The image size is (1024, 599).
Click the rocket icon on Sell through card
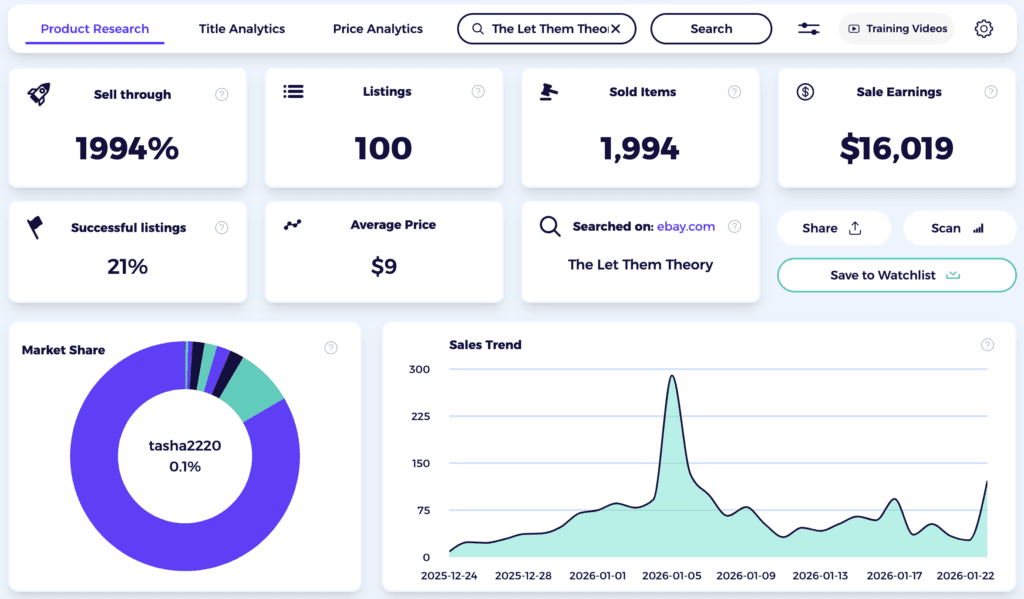[x=38, y=91]
